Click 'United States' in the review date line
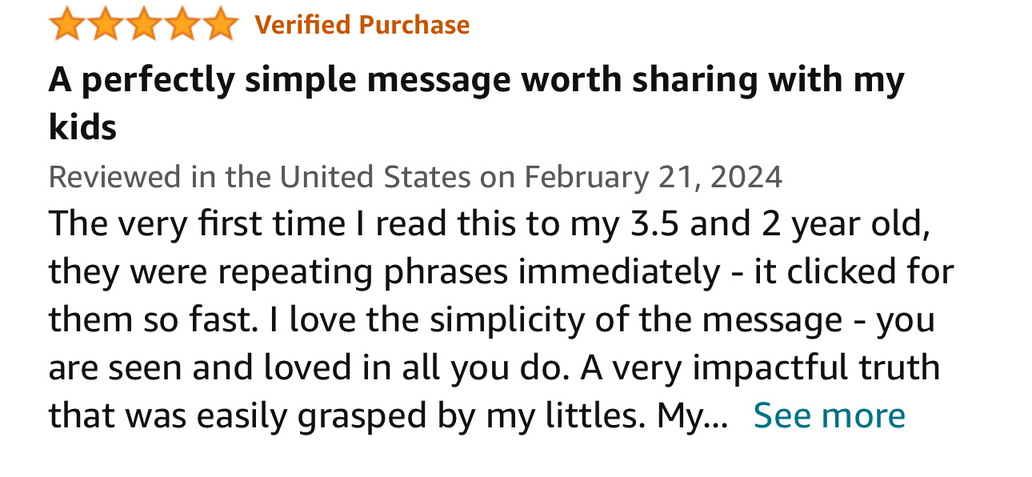The image size is (1032, 477). point(375,178)
